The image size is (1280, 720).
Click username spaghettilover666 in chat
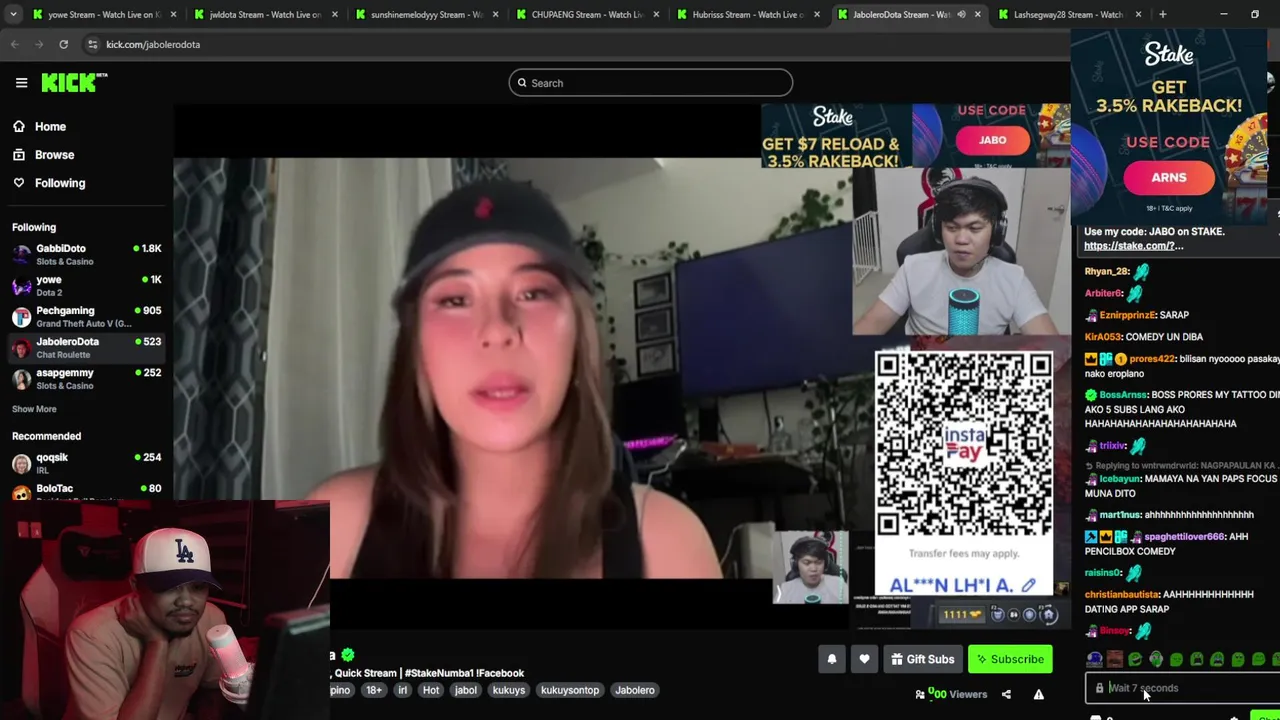tap(1184, 537)
